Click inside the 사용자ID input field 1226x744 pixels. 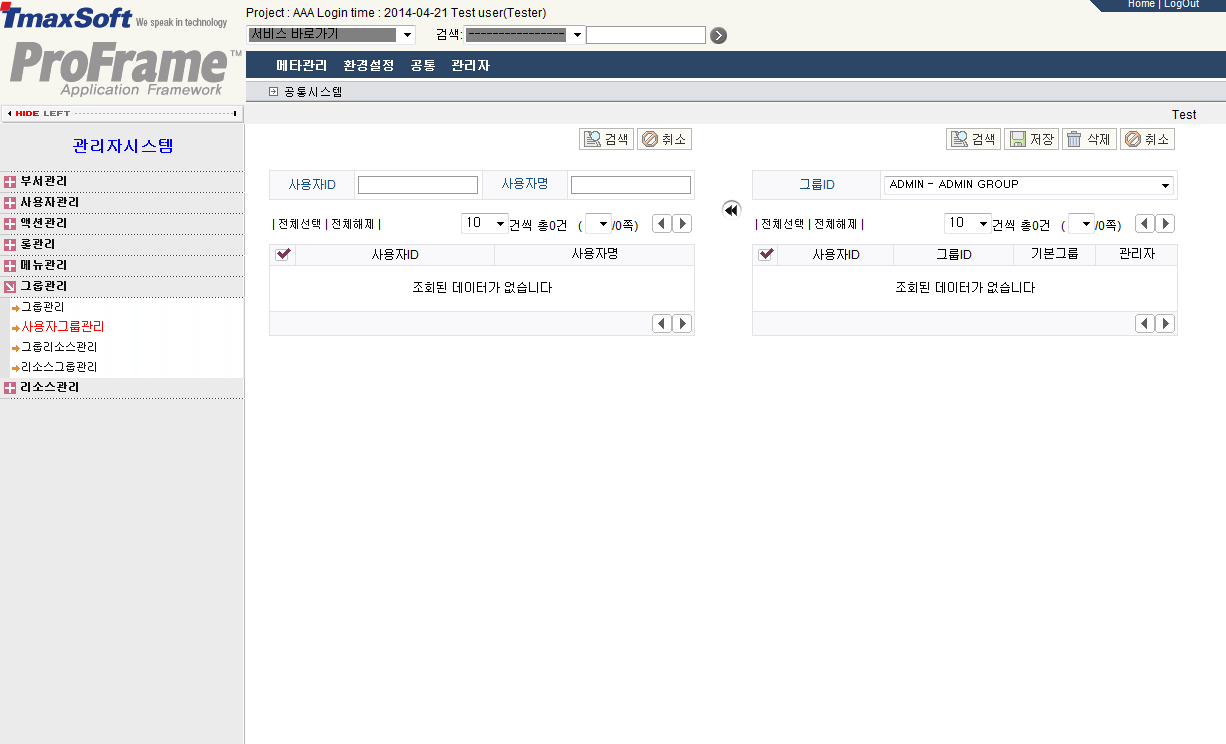tap(417, 184)
